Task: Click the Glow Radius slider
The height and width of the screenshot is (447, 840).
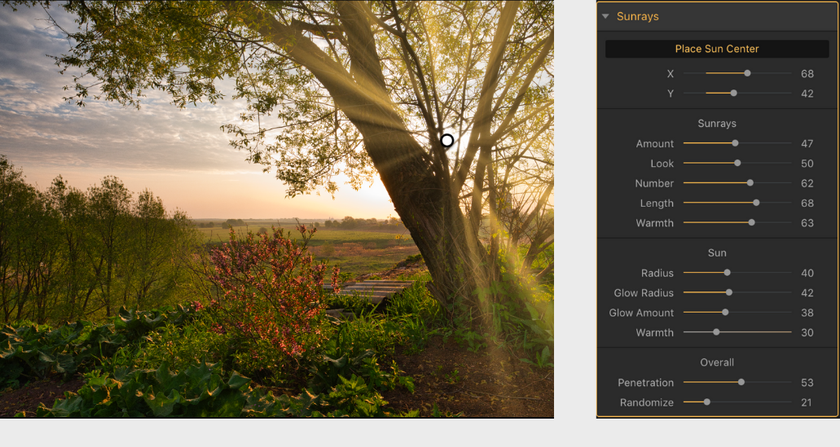Action: click(x=737, y=293)
